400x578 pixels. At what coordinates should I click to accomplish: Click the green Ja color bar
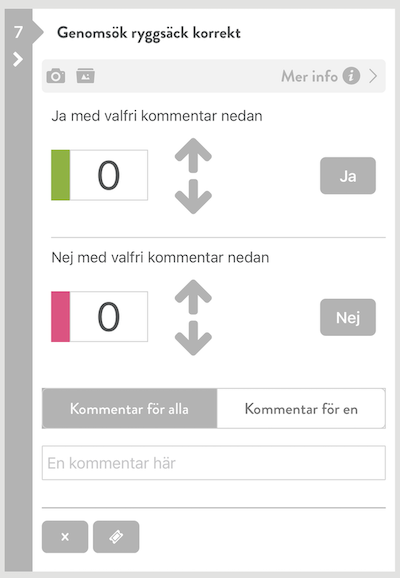60,175
